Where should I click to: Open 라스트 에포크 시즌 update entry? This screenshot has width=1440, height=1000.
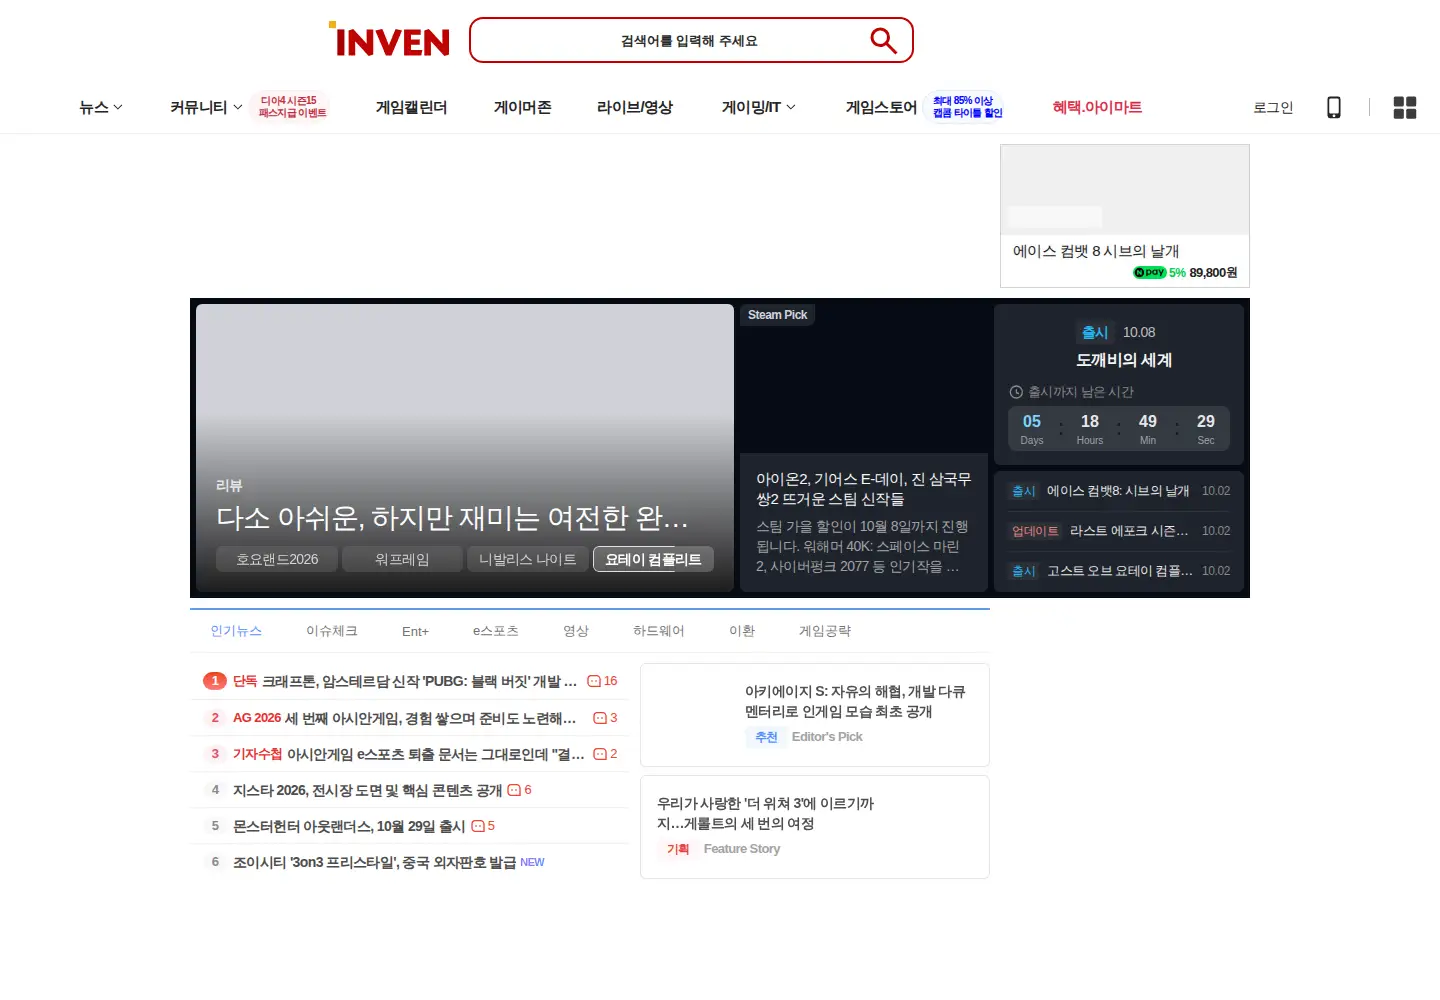(1119, 531)
